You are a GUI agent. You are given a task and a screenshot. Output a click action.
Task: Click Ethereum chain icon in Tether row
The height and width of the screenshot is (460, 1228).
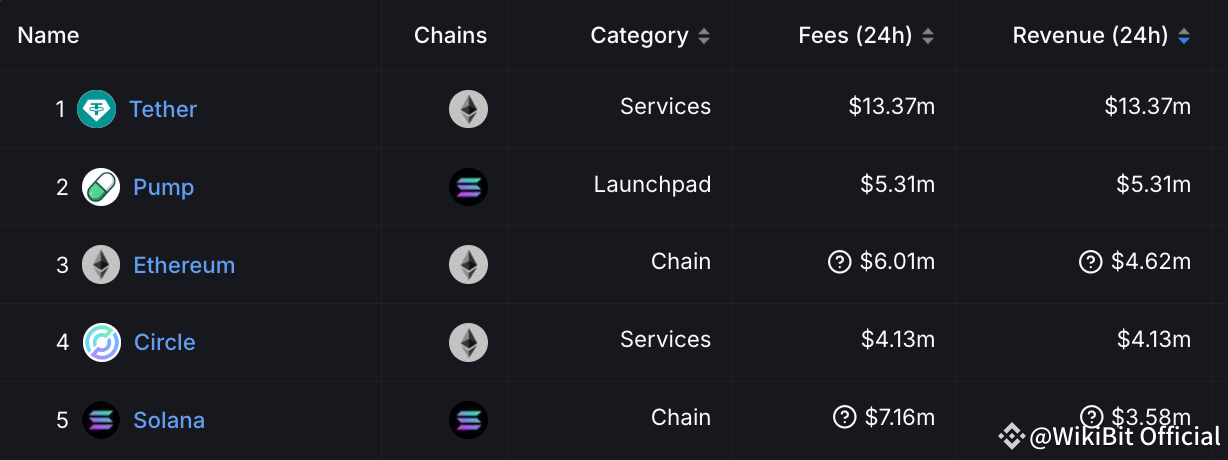click(x=468, y=109)
